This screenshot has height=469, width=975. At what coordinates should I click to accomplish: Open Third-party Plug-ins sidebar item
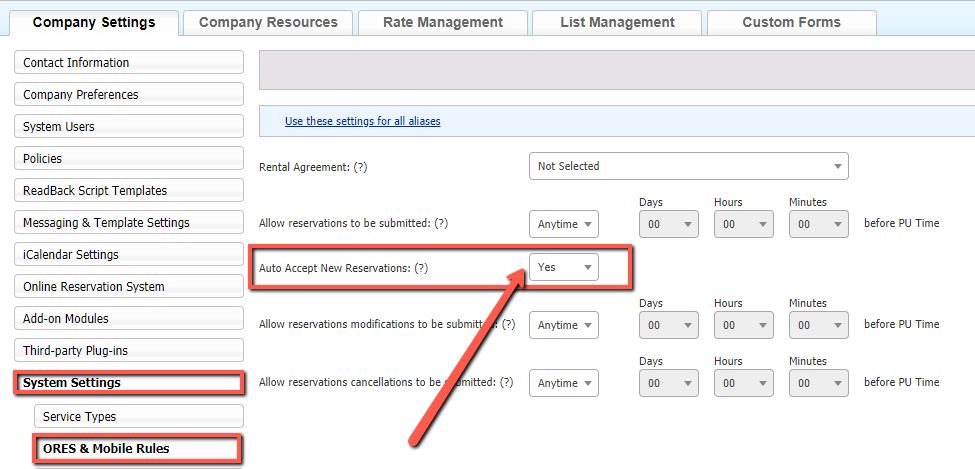(x=129, y=351)
